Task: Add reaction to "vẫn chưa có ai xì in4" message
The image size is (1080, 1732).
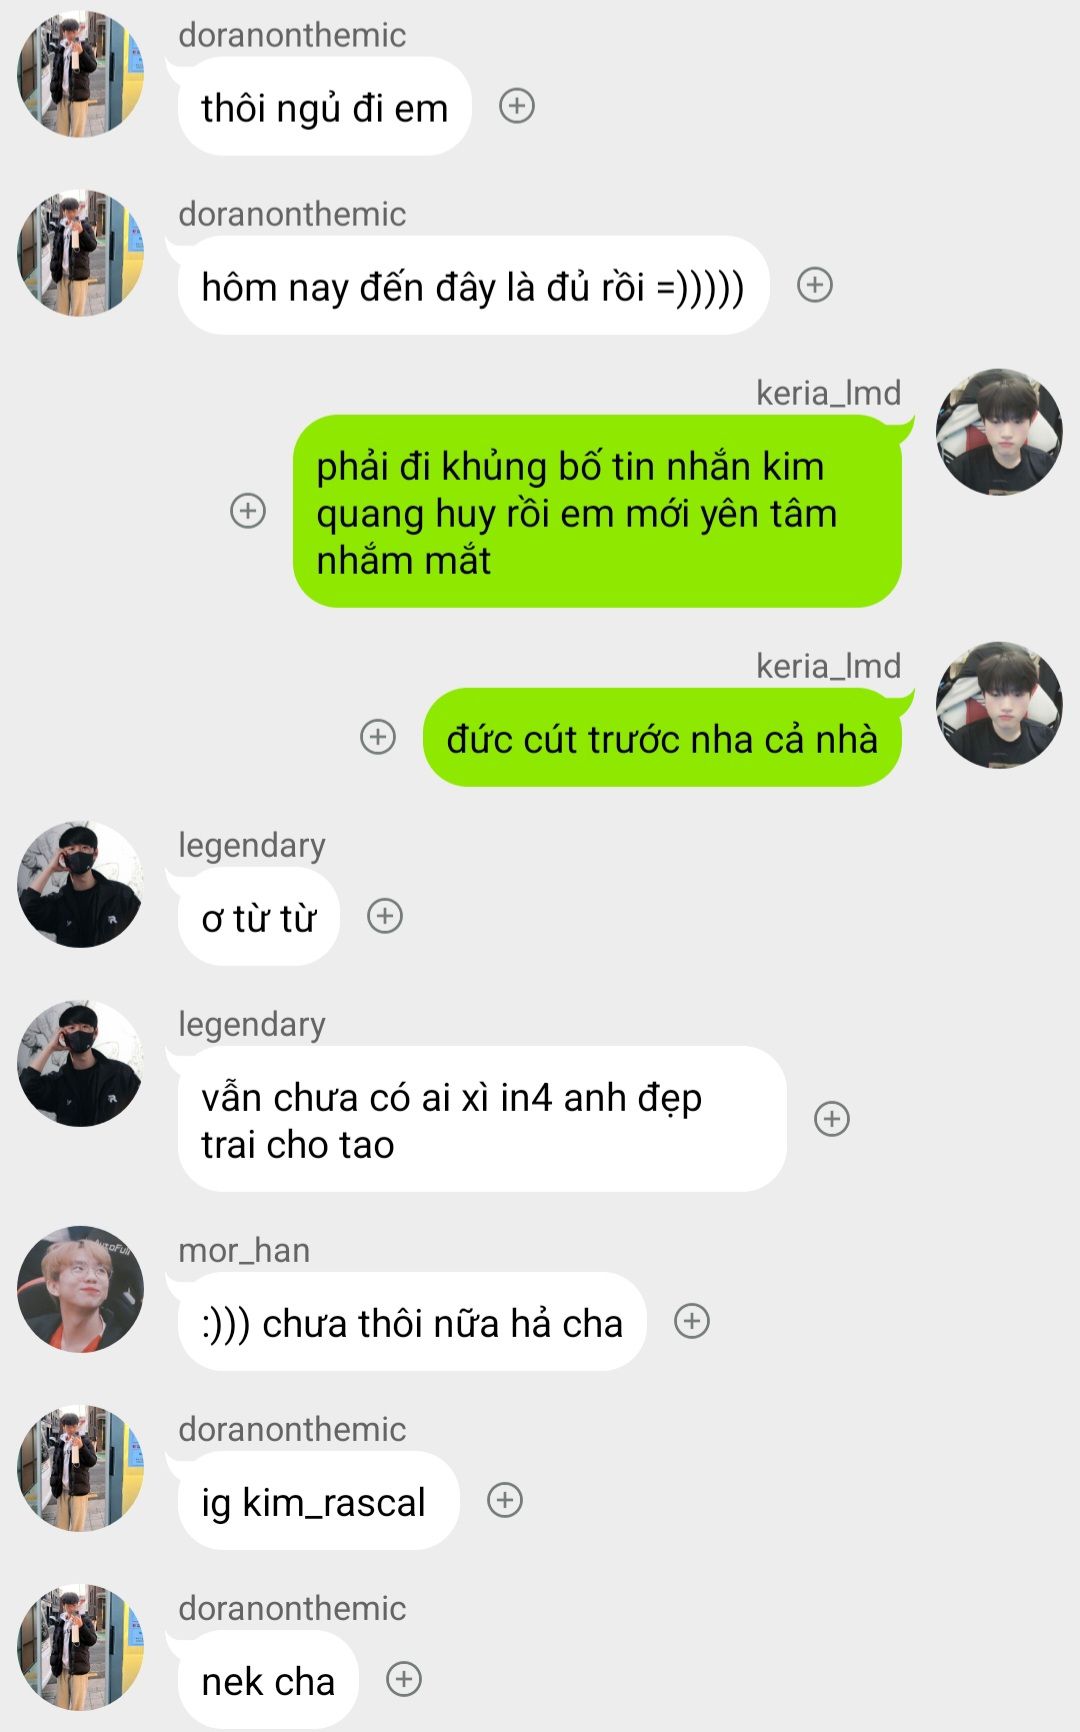Action: click(x=832, y=1119)
